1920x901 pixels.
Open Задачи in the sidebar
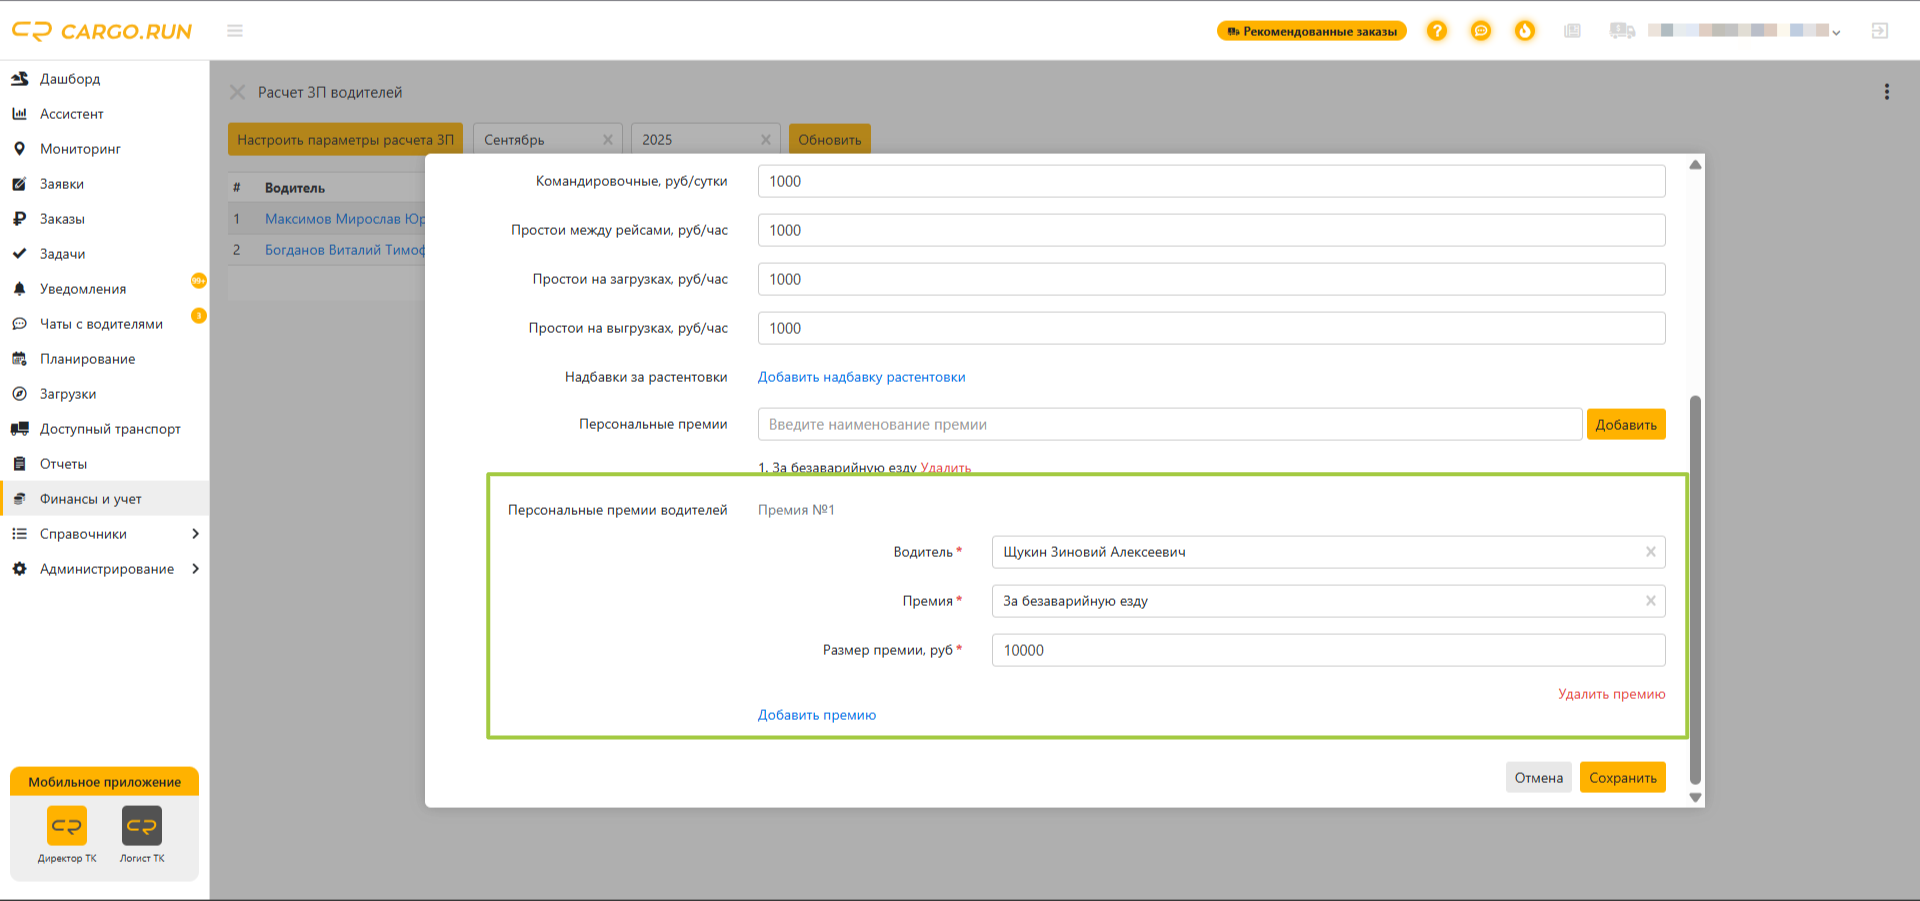tap(62, 254)
